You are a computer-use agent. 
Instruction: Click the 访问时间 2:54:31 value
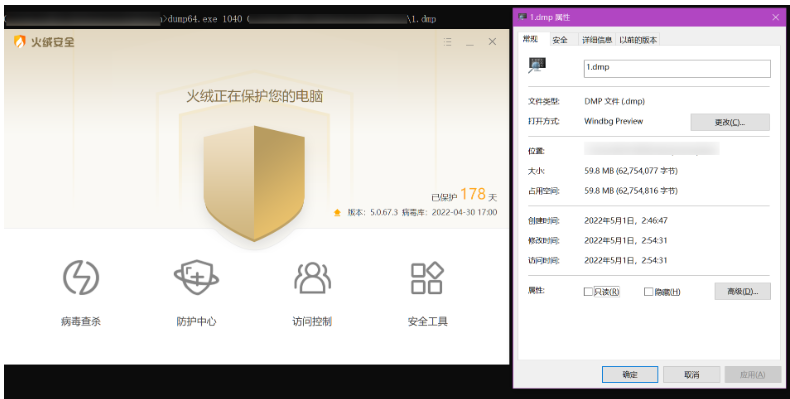[626, 260]
